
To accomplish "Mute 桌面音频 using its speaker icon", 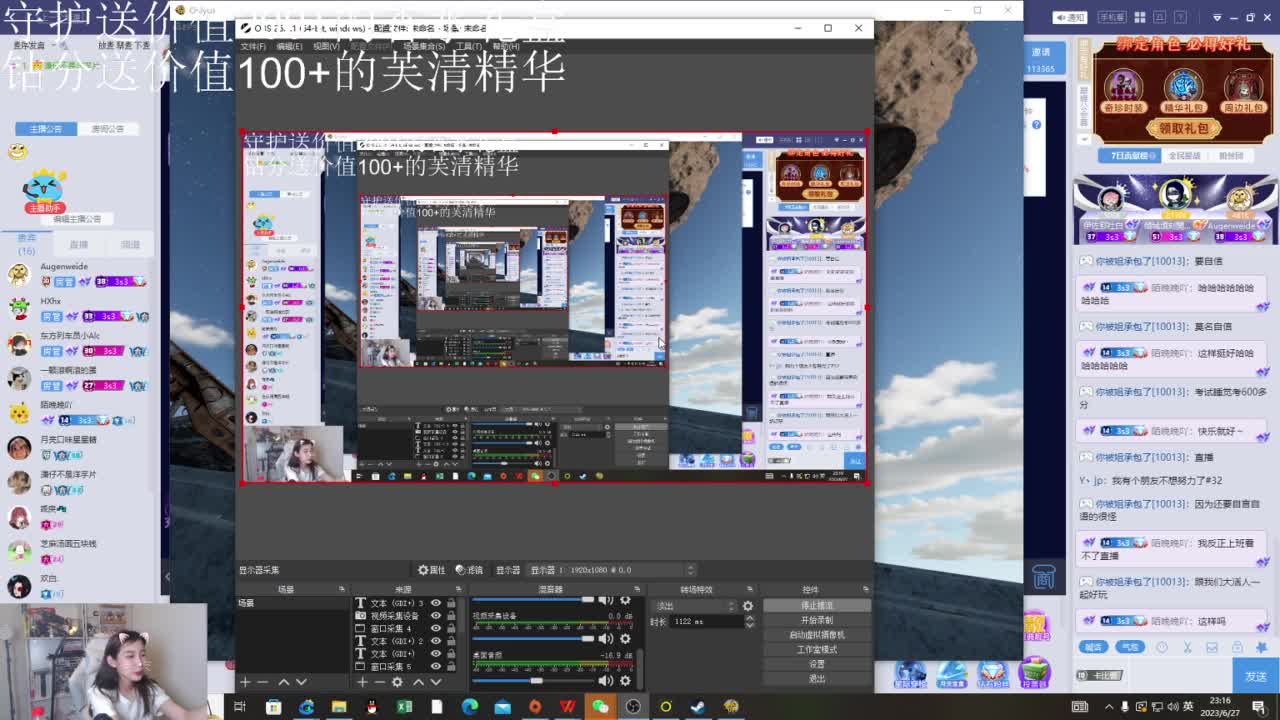I will point(606,680).
